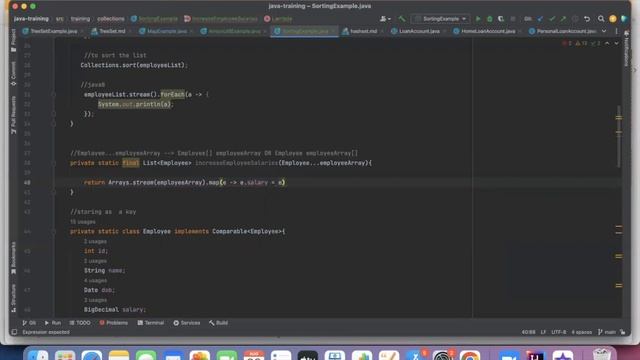This screenshot has width=640, height=360.
Task: Change the UTF-8 file encoding
Action: 558,332
